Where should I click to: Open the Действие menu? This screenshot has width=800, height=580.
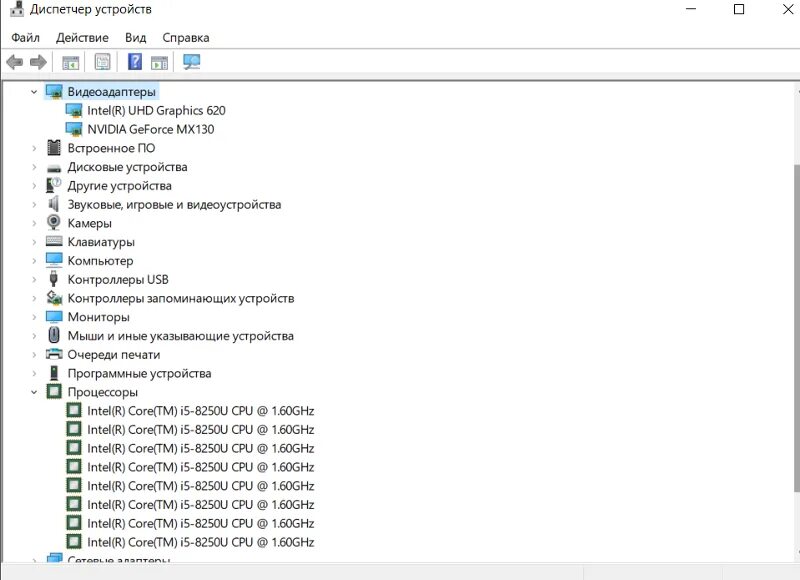82,38
